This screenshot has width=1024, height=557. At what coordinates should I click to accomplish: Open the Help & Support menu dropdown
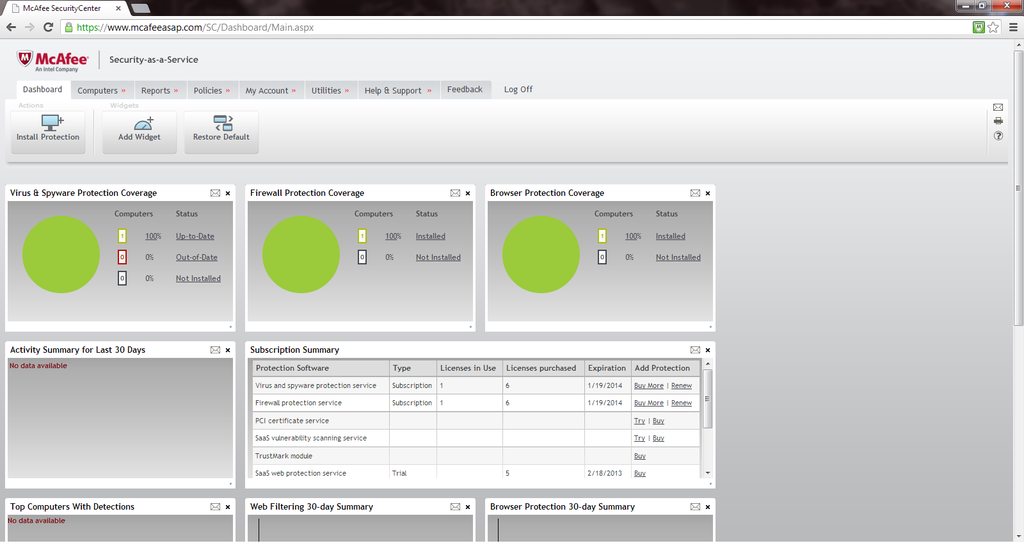click(x=398, y=91)
